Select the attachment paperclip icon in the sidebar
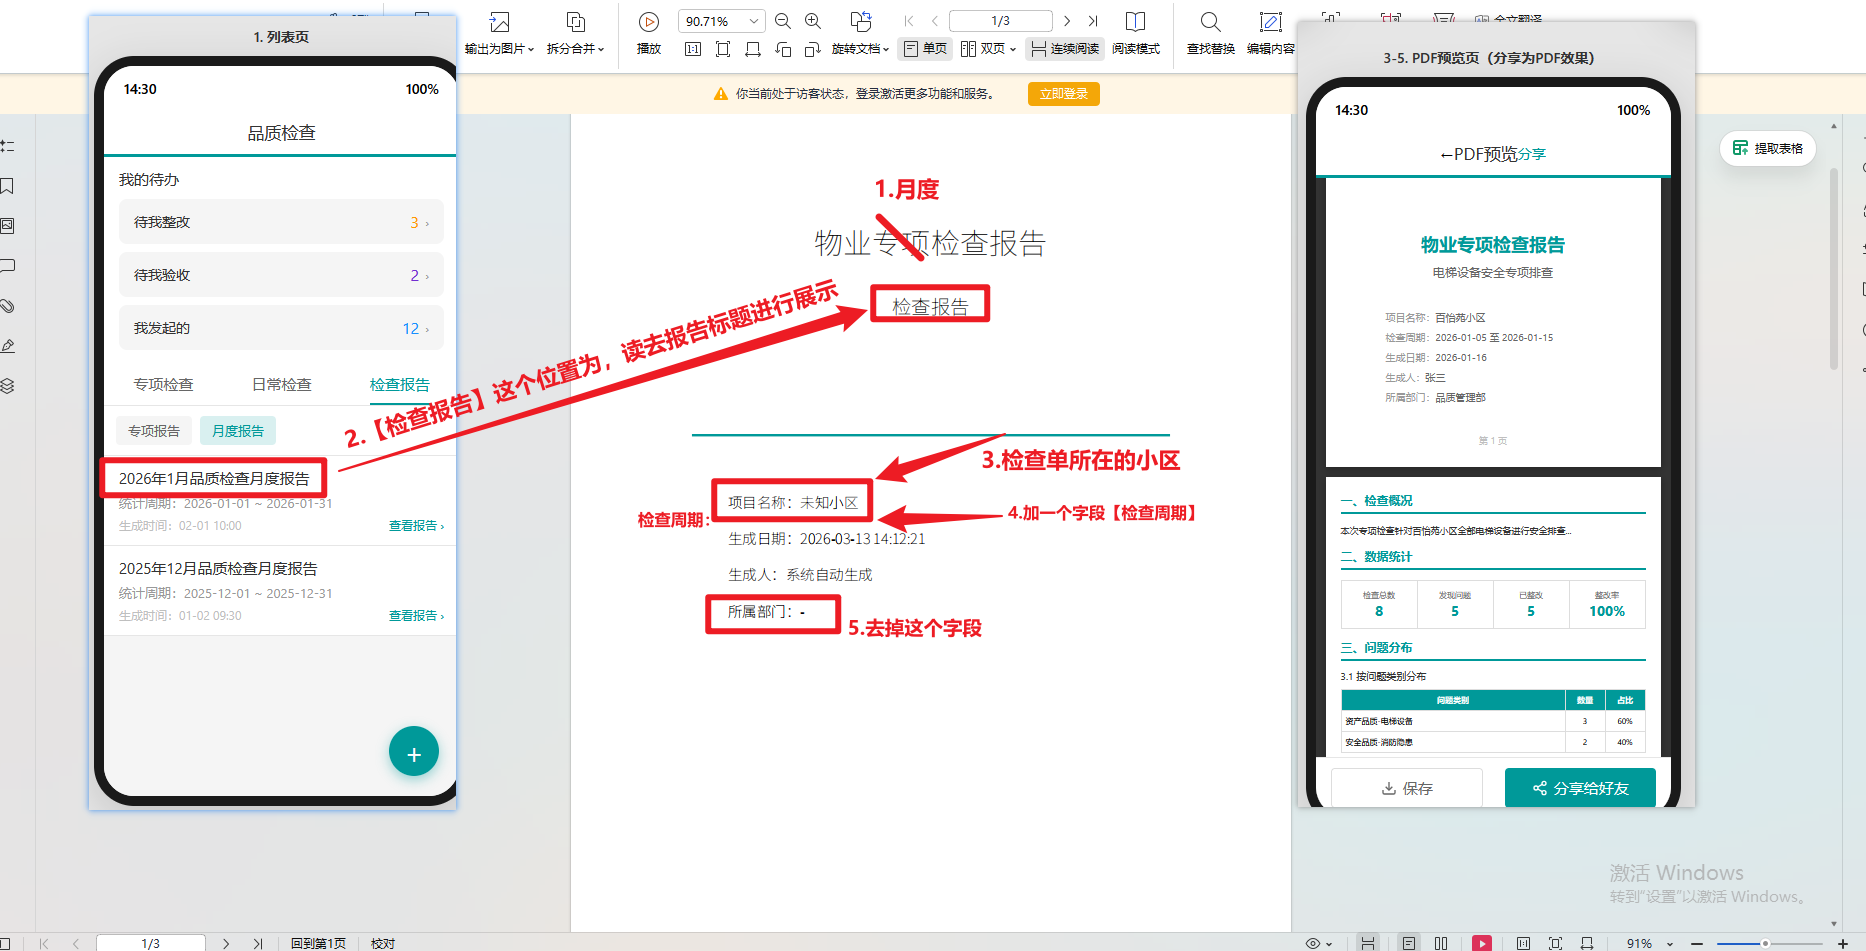Screen dimensions: 1866x951 [x=9, y=306]
